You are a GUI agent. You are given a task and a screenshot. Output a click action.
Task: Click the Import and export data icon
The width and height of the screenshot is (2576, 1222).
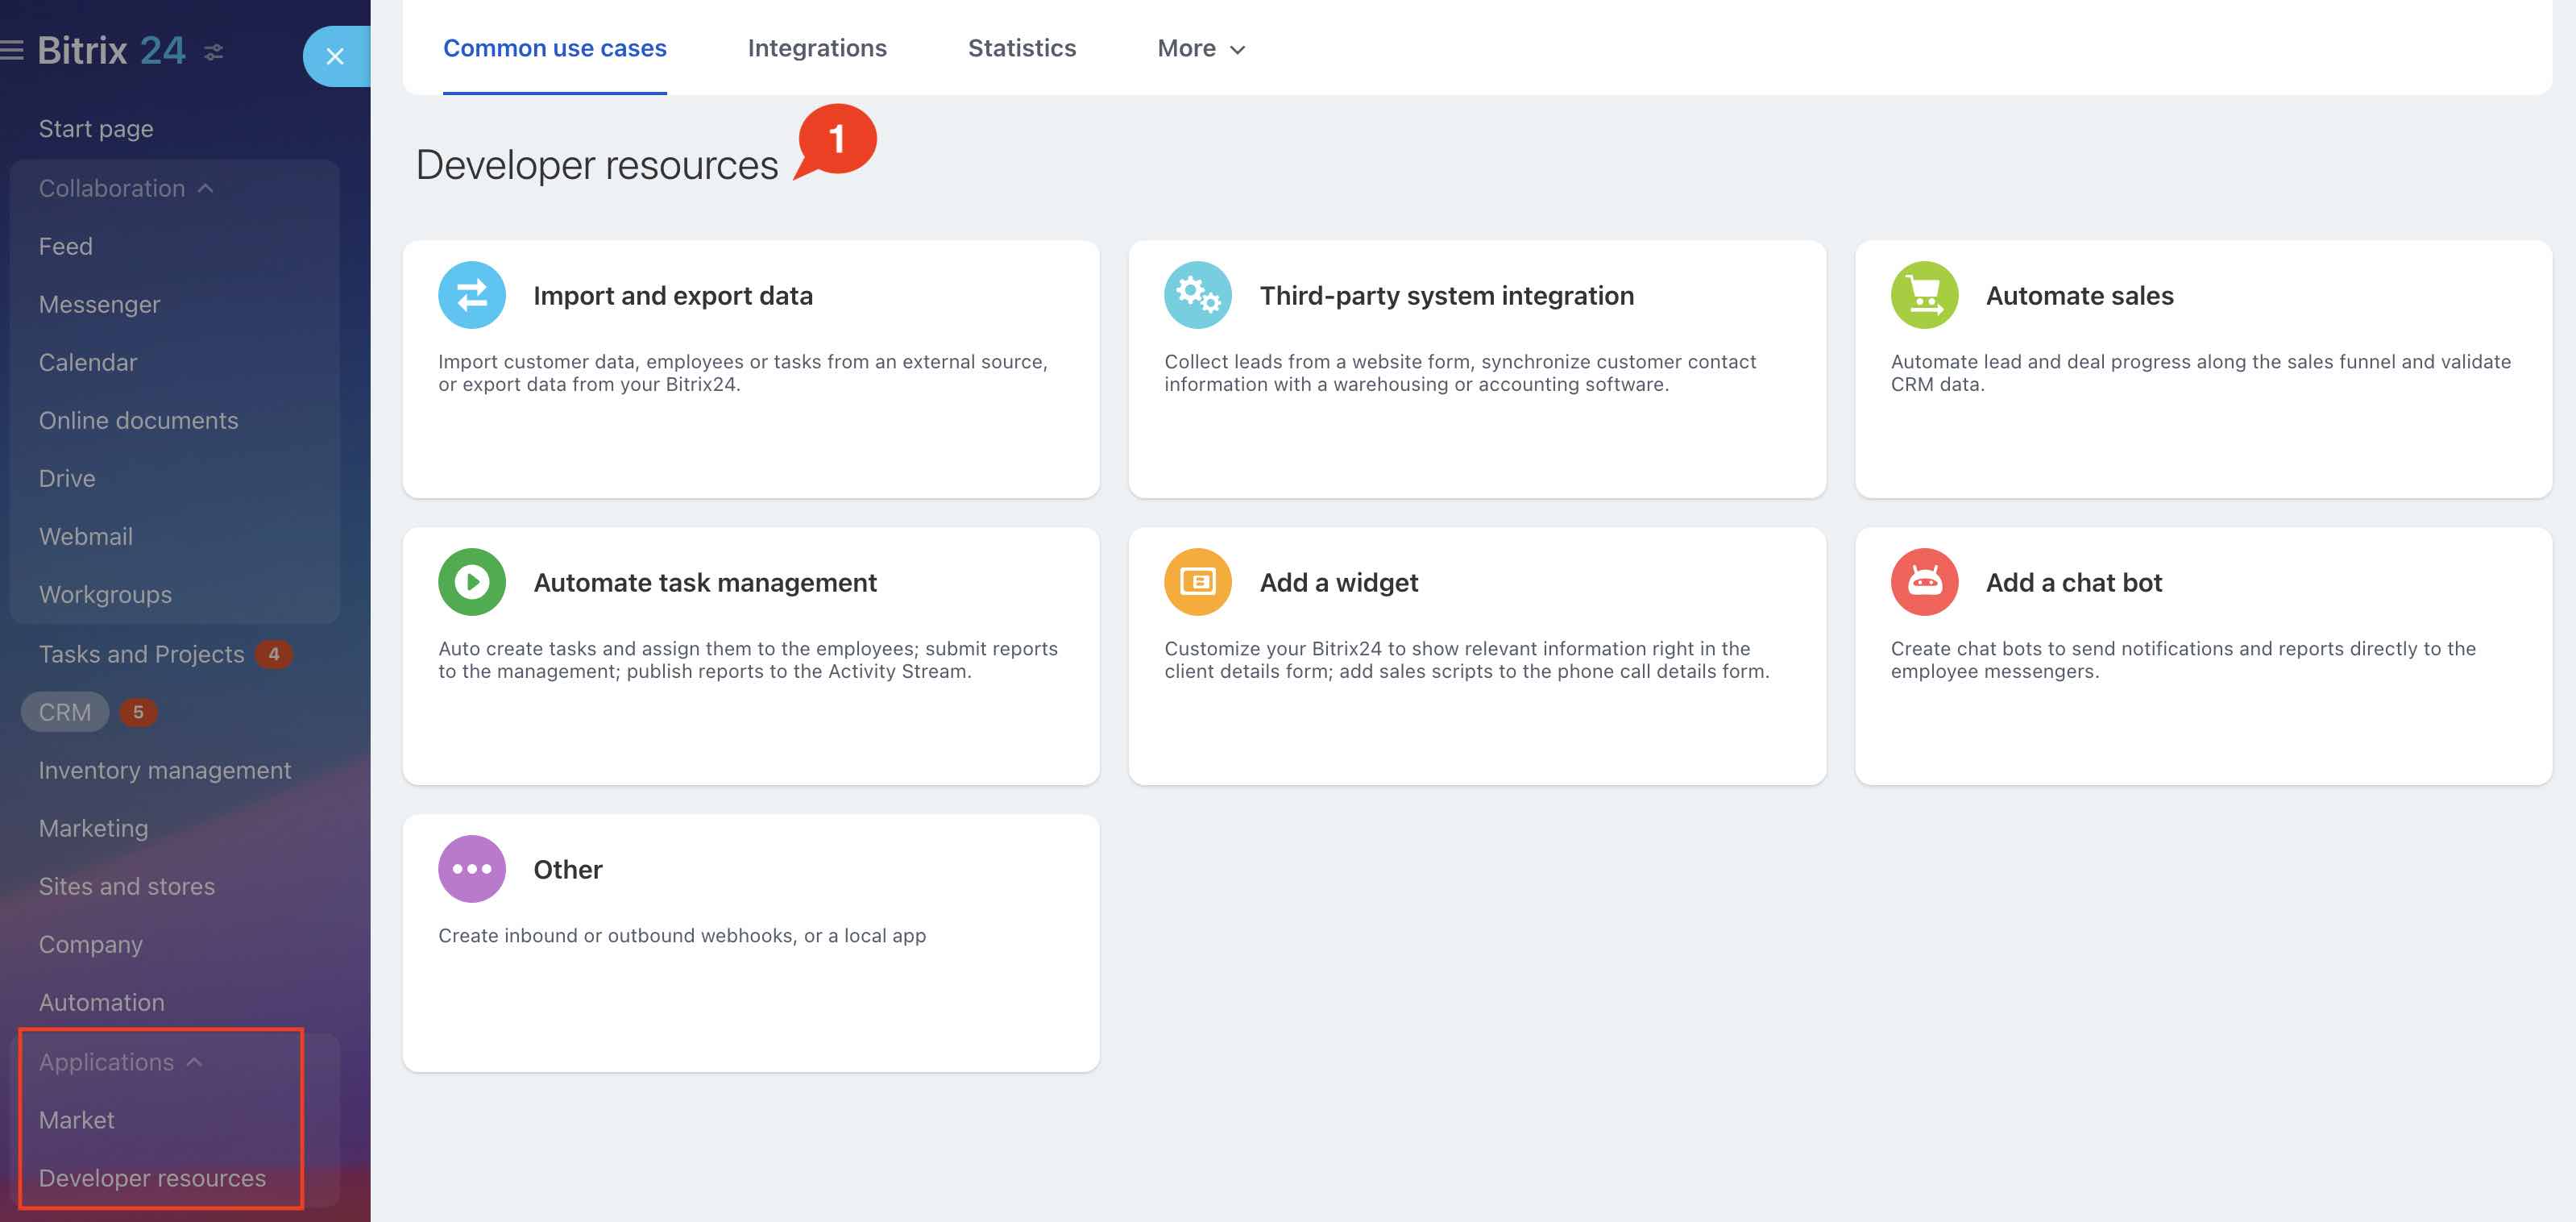pyautogui.click(x=471, y=294)
